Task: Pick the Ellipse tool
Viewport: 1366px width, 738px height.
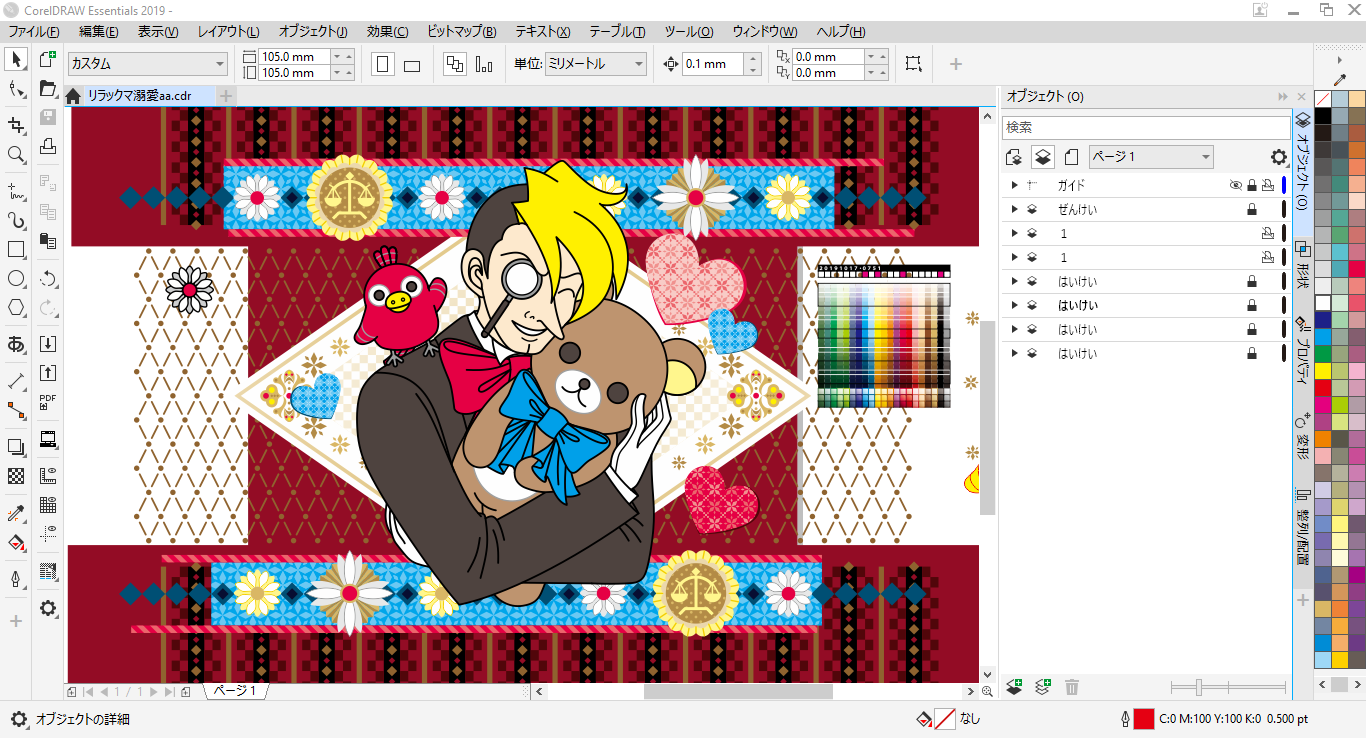Action: coord(16,278)
